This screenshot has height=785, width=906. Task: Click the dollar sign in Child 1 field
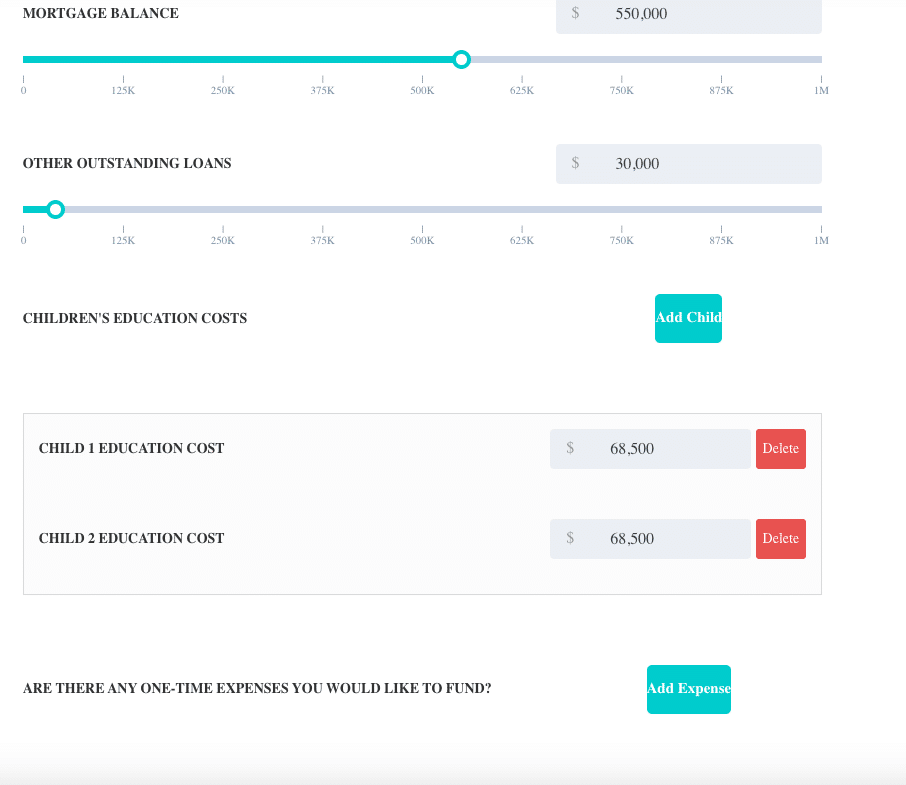[570, 448]
